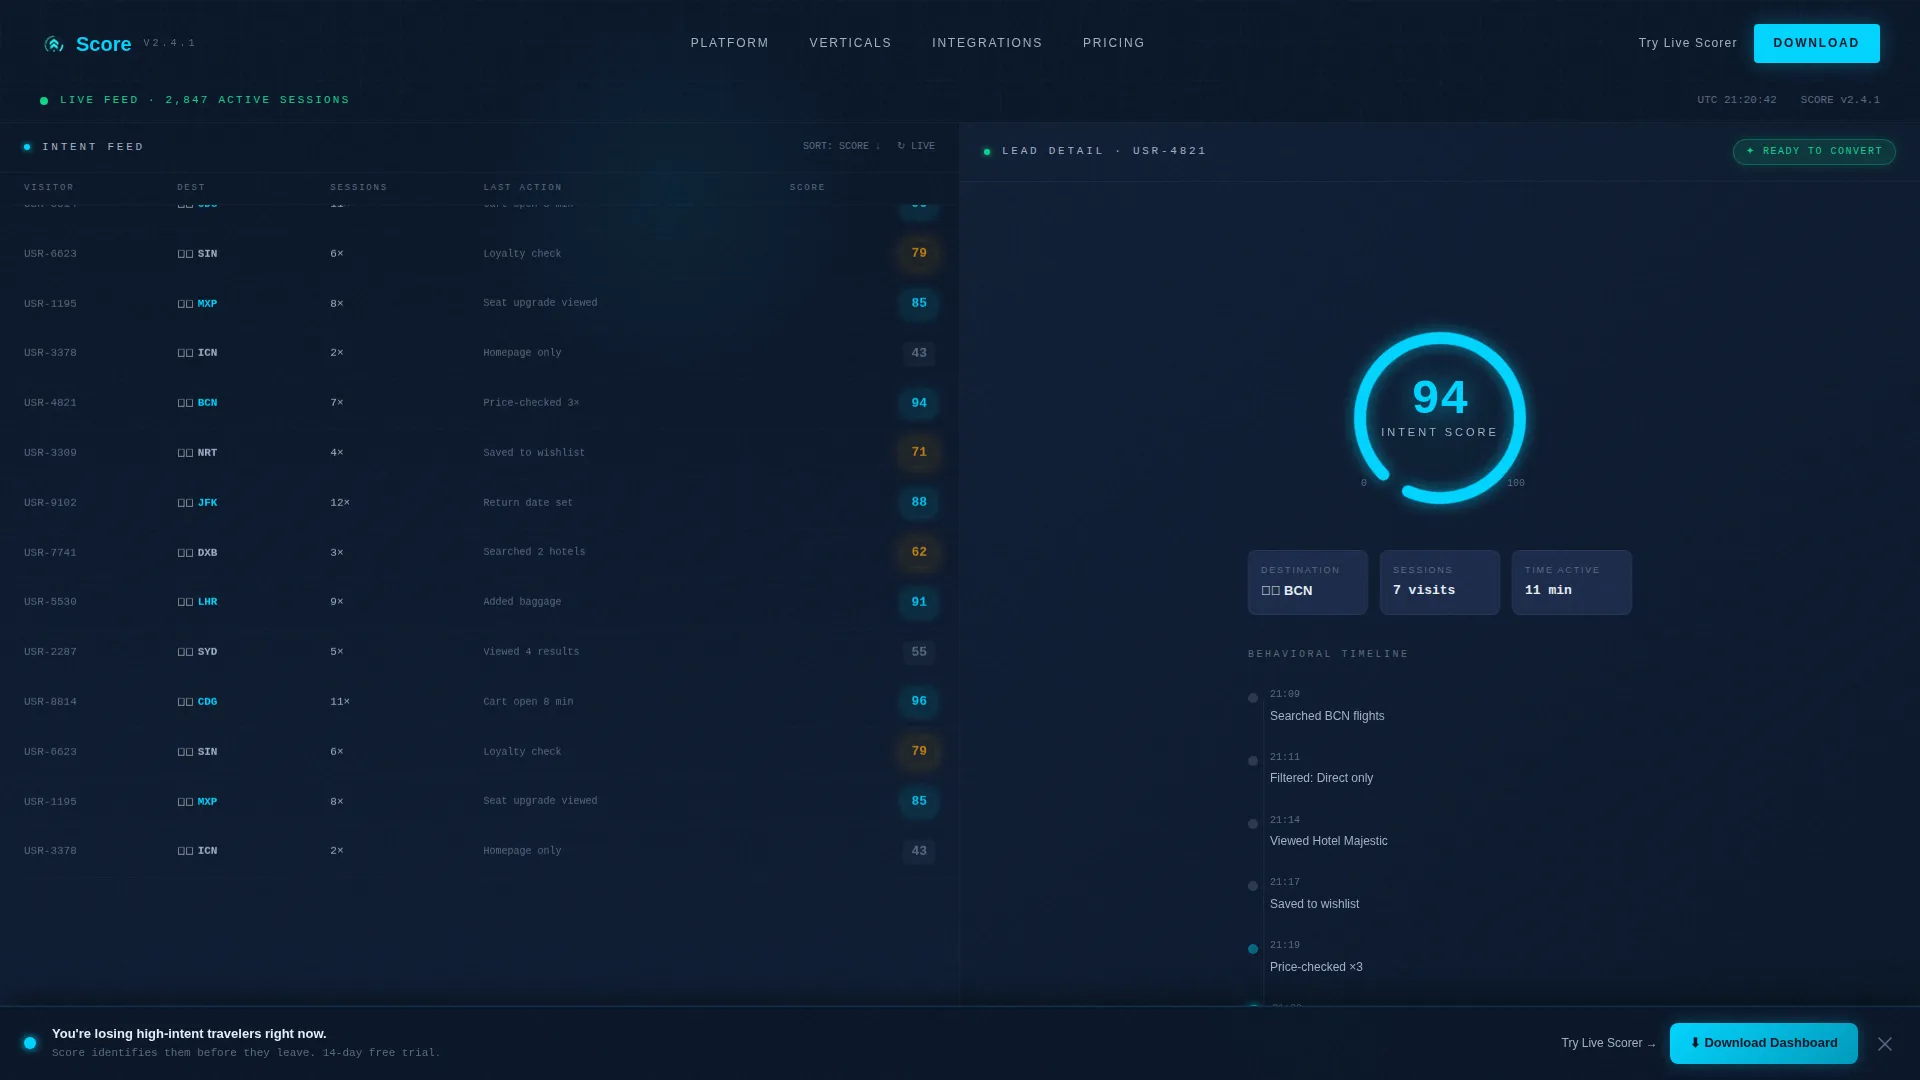The image size is (1920, 1080).
Task: Click the score badge 55
Action: [919, 652]
